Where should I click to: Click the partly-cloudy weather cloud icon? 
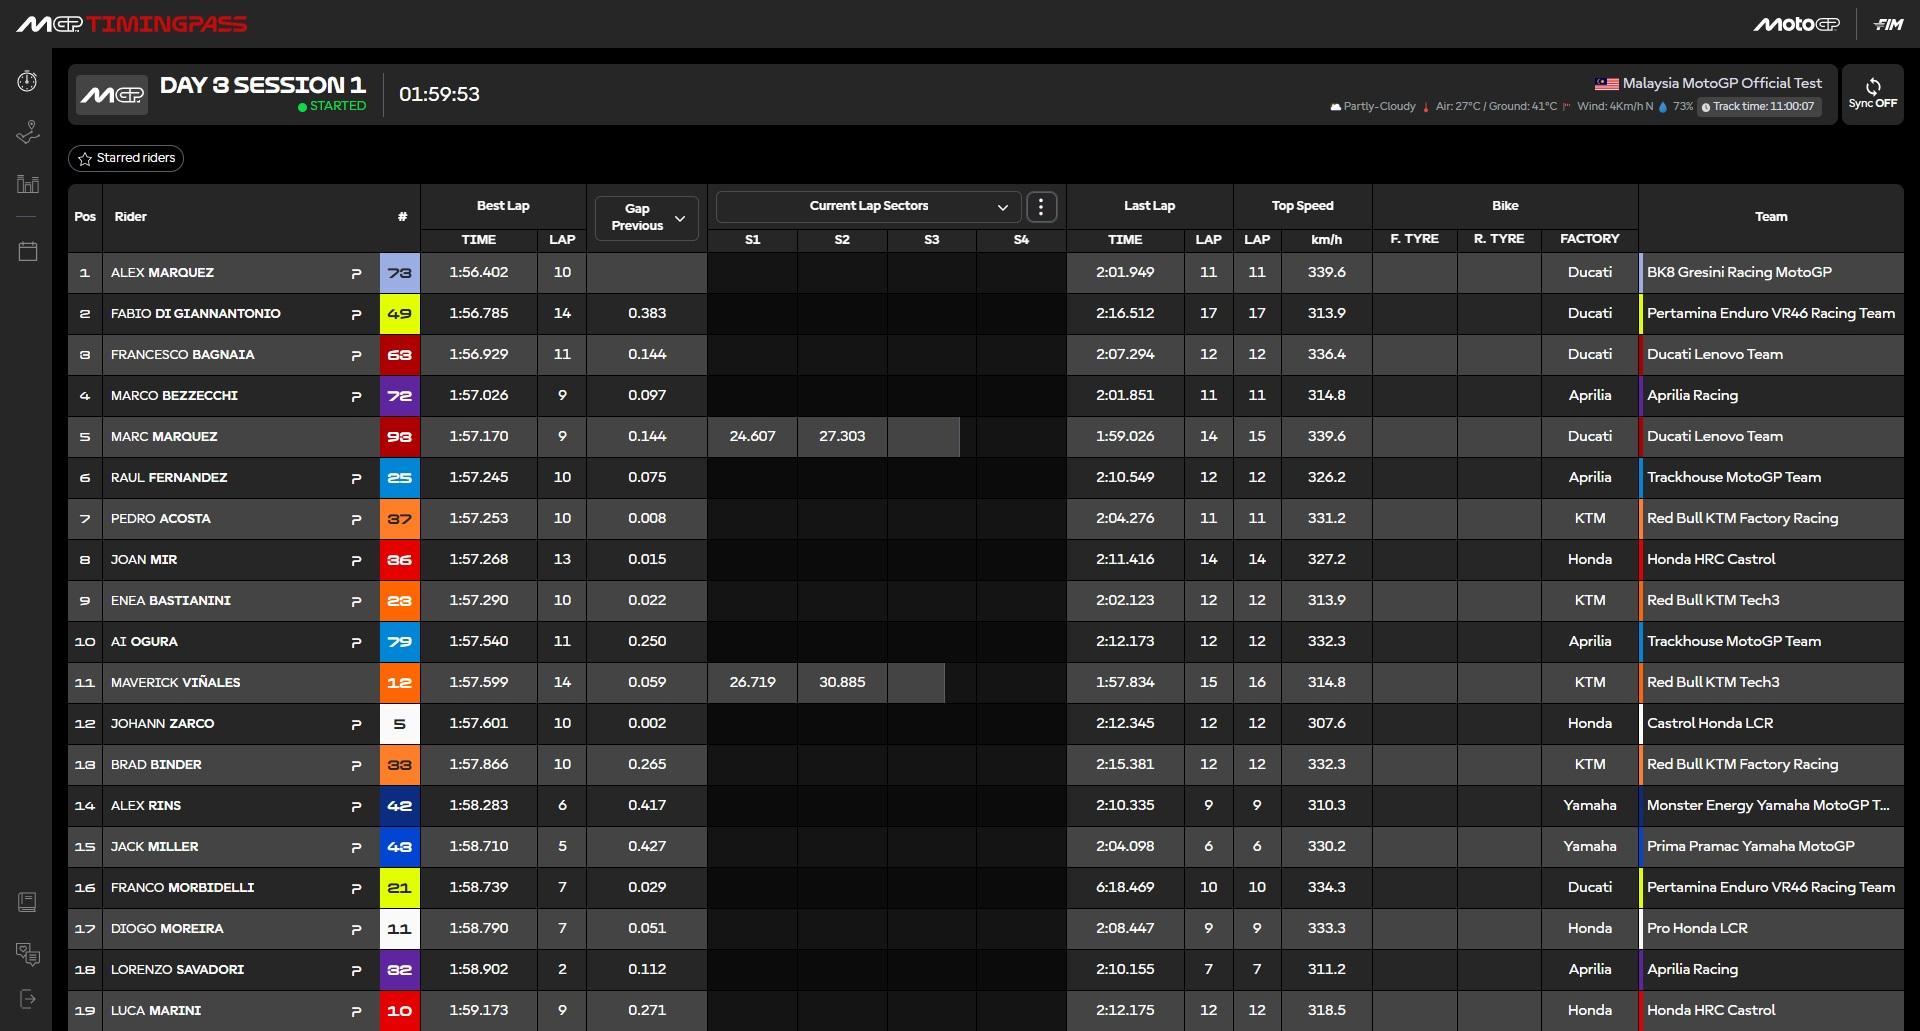(1335, 107)
